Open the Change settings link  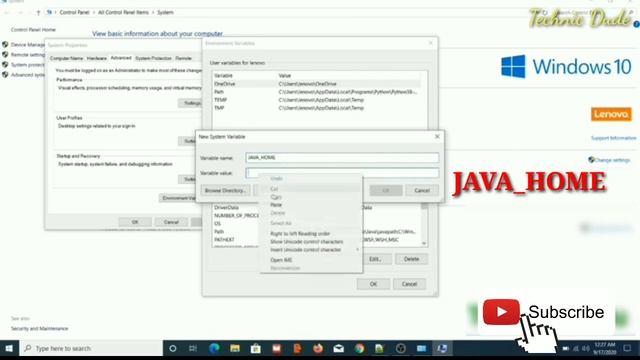coord(612,160)
